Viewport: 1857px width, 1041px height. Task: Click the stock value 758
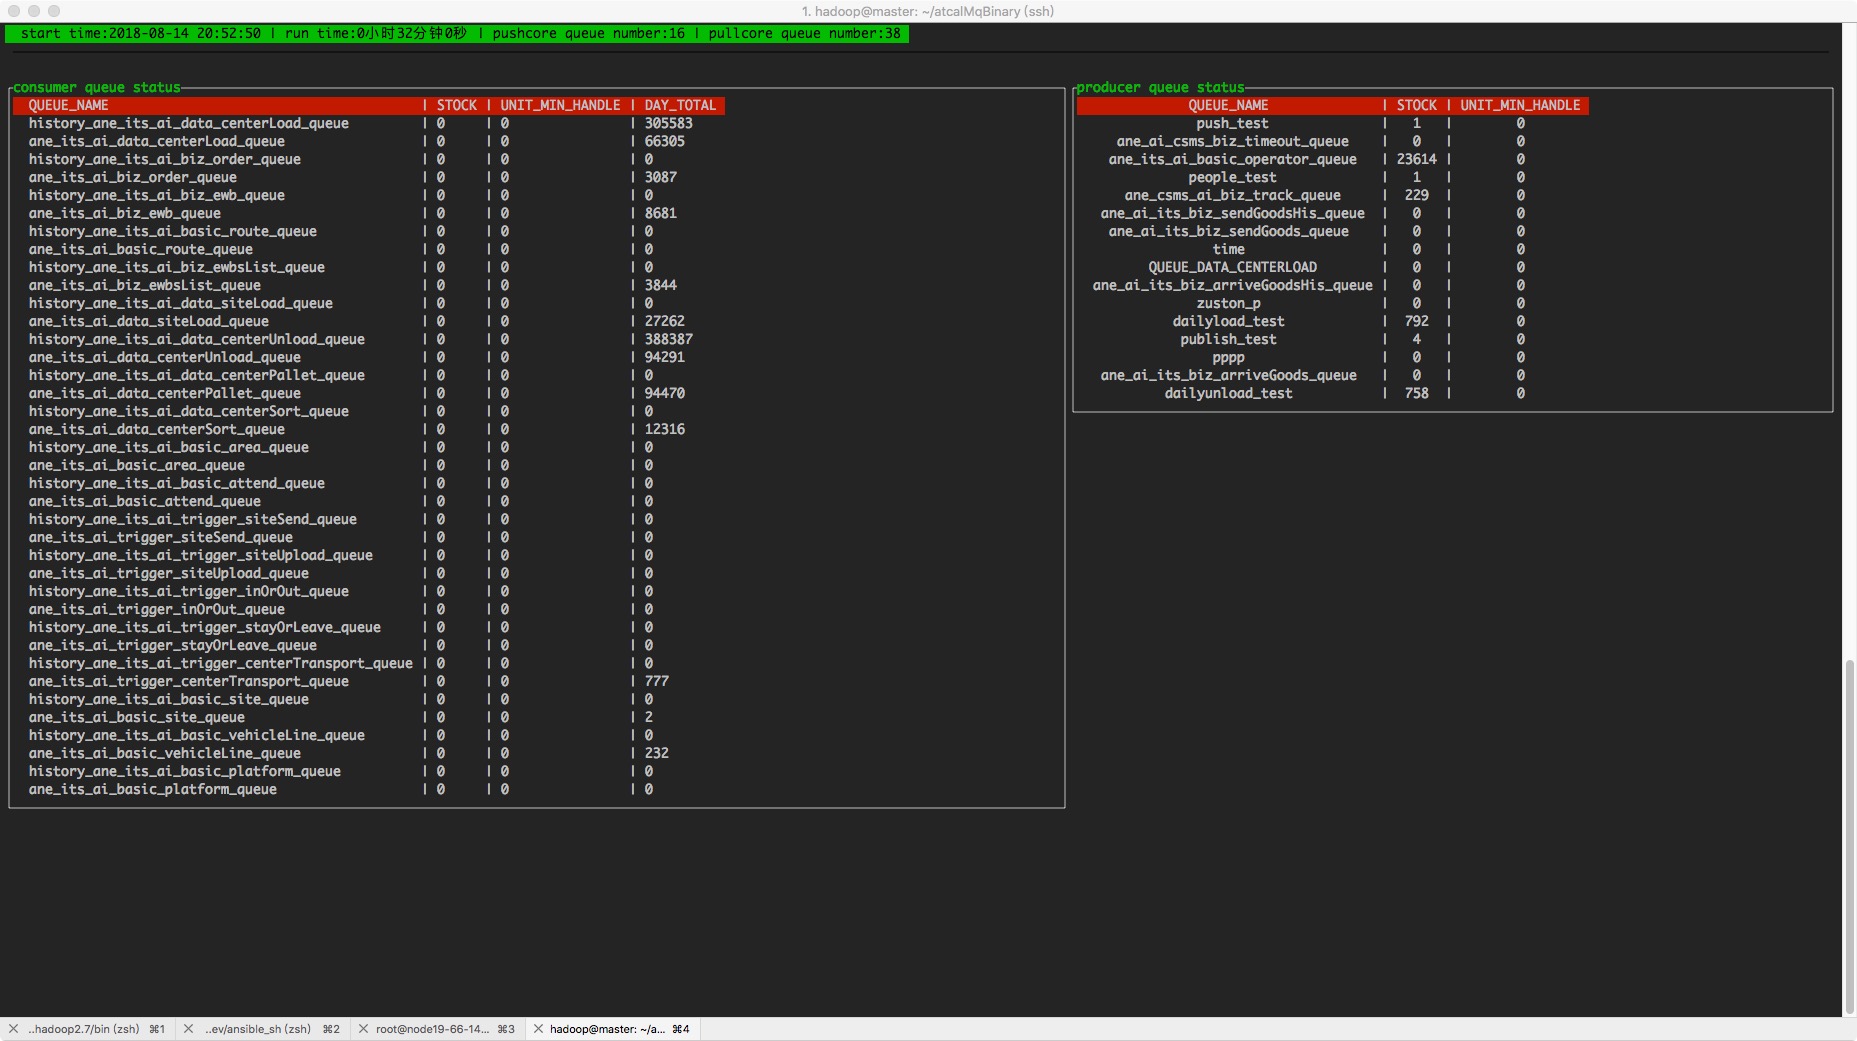pyautogui.click(x=1416, y=393)
